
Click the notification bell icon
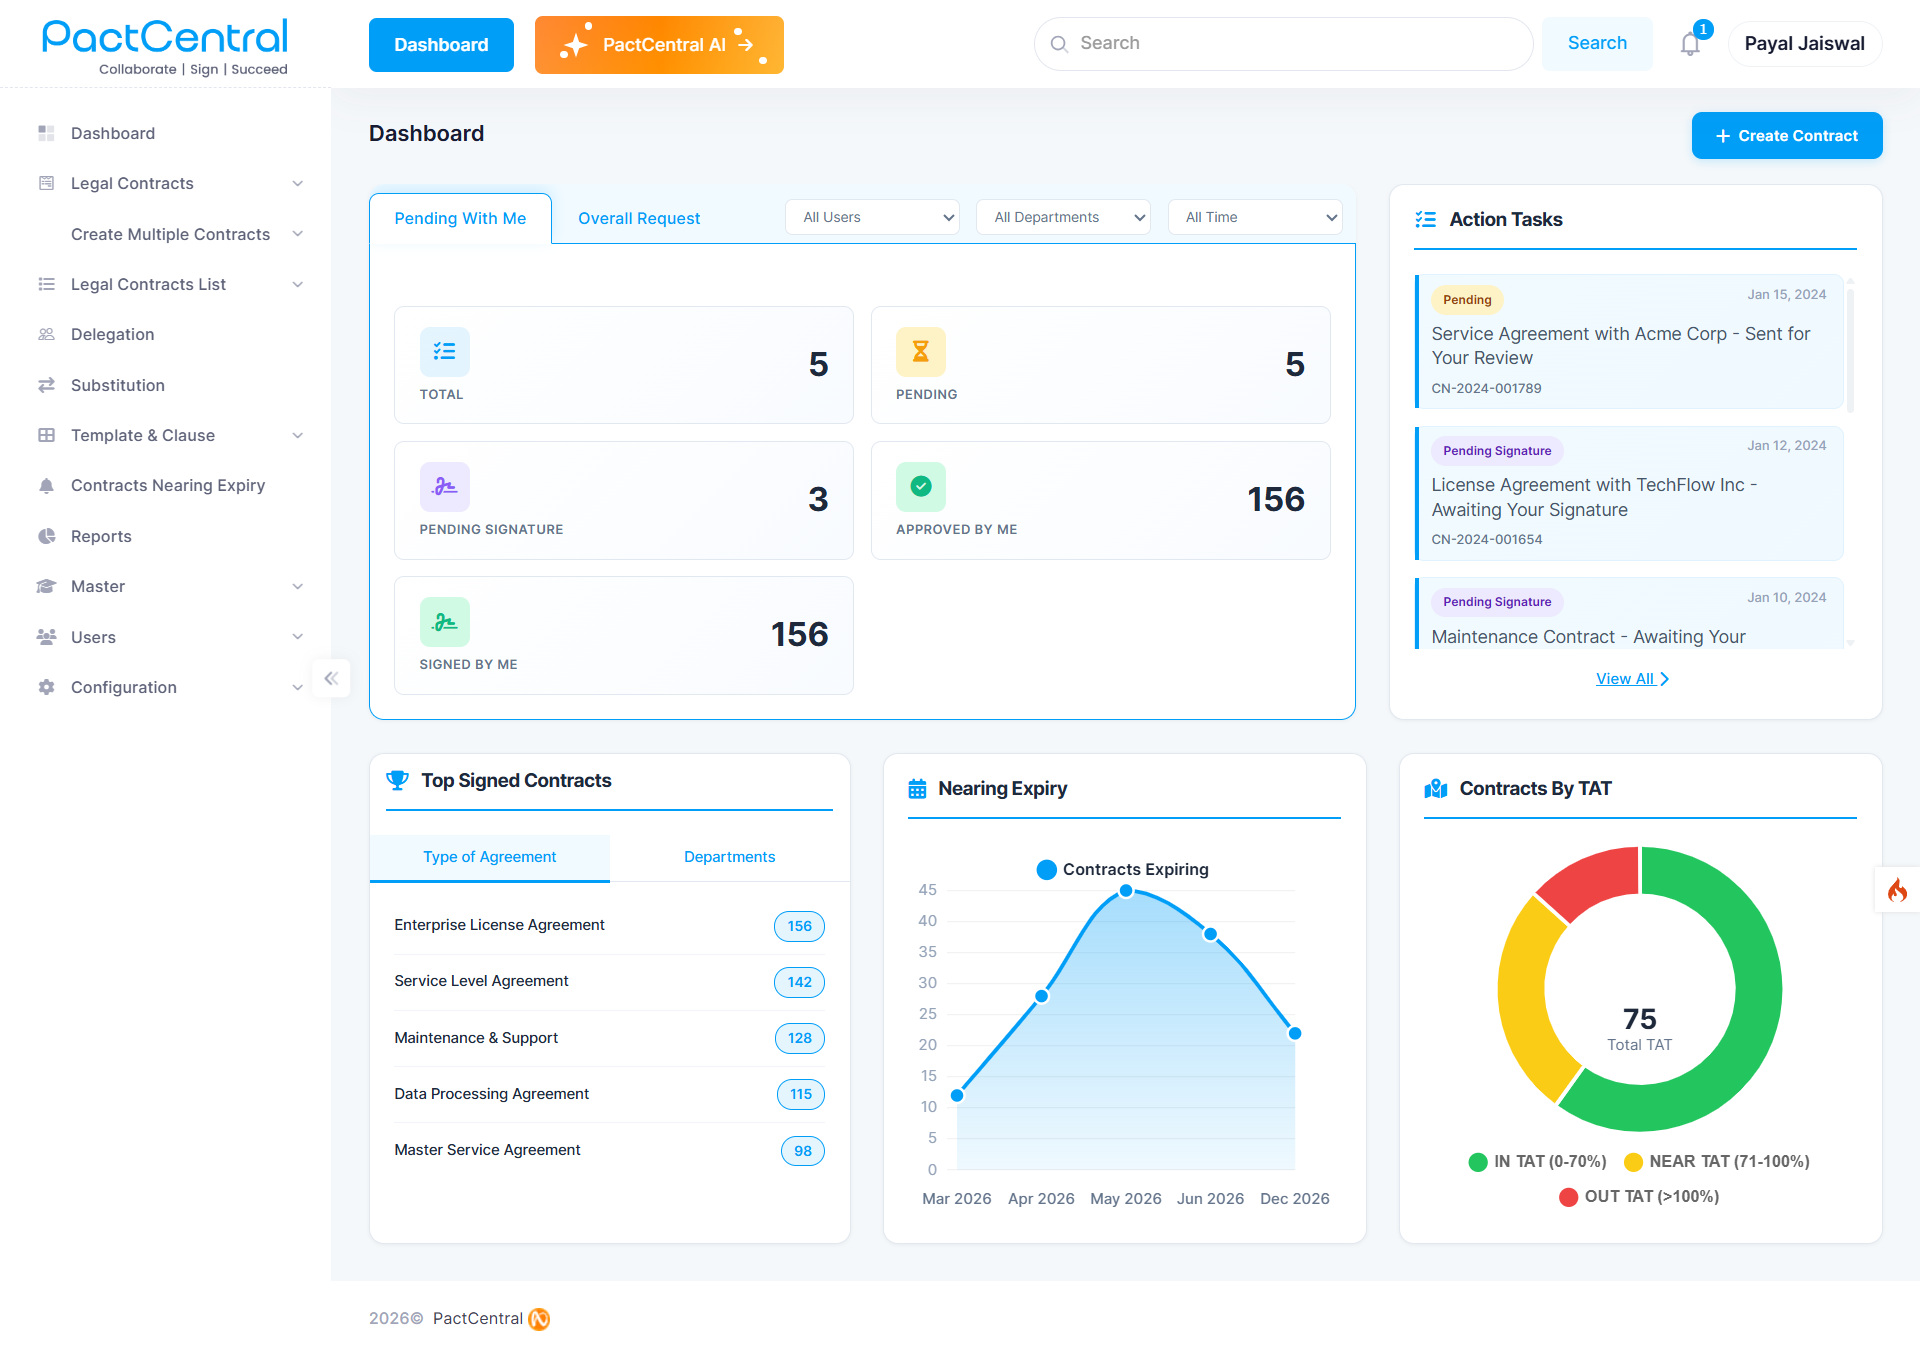(1690, 44)
